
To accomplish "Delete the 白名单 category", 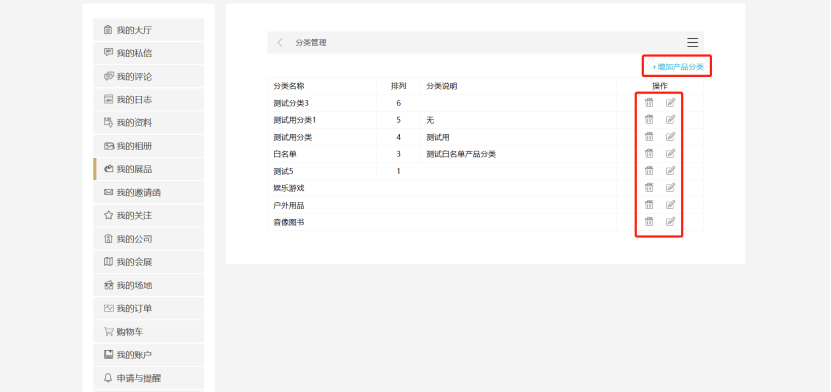I will point(649,154).
